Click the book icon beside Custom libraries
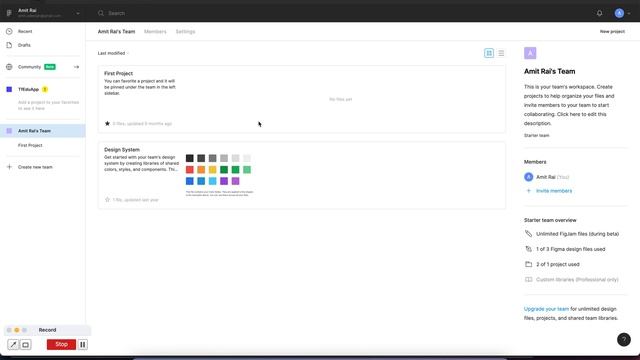Viewport: 640px width, 360px height. pos(529,280)
